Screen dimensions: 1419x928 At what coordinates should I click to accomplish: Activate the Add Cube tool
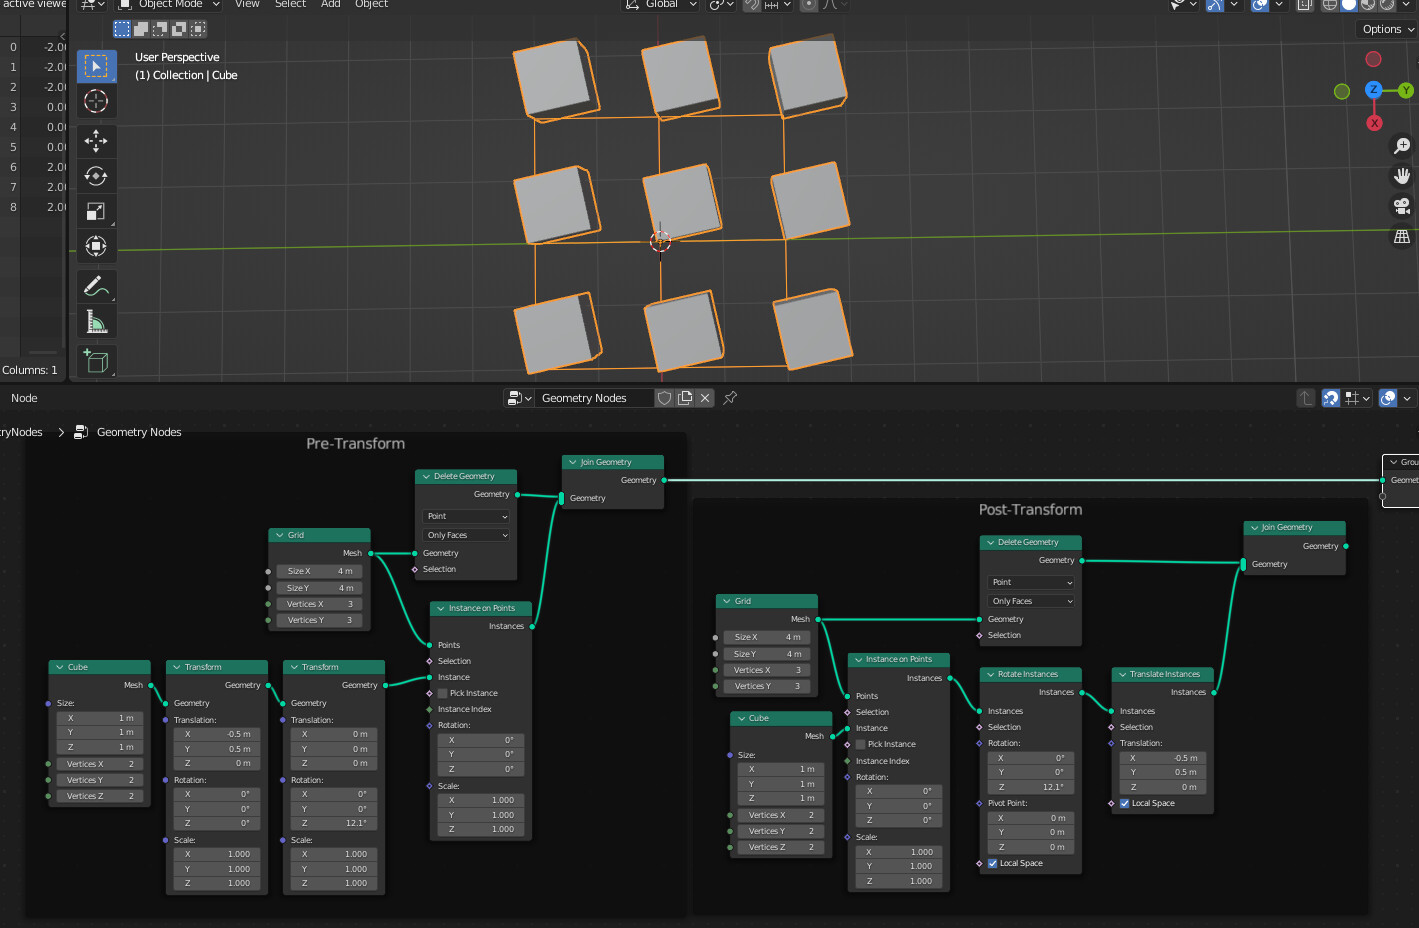[96, 361]
